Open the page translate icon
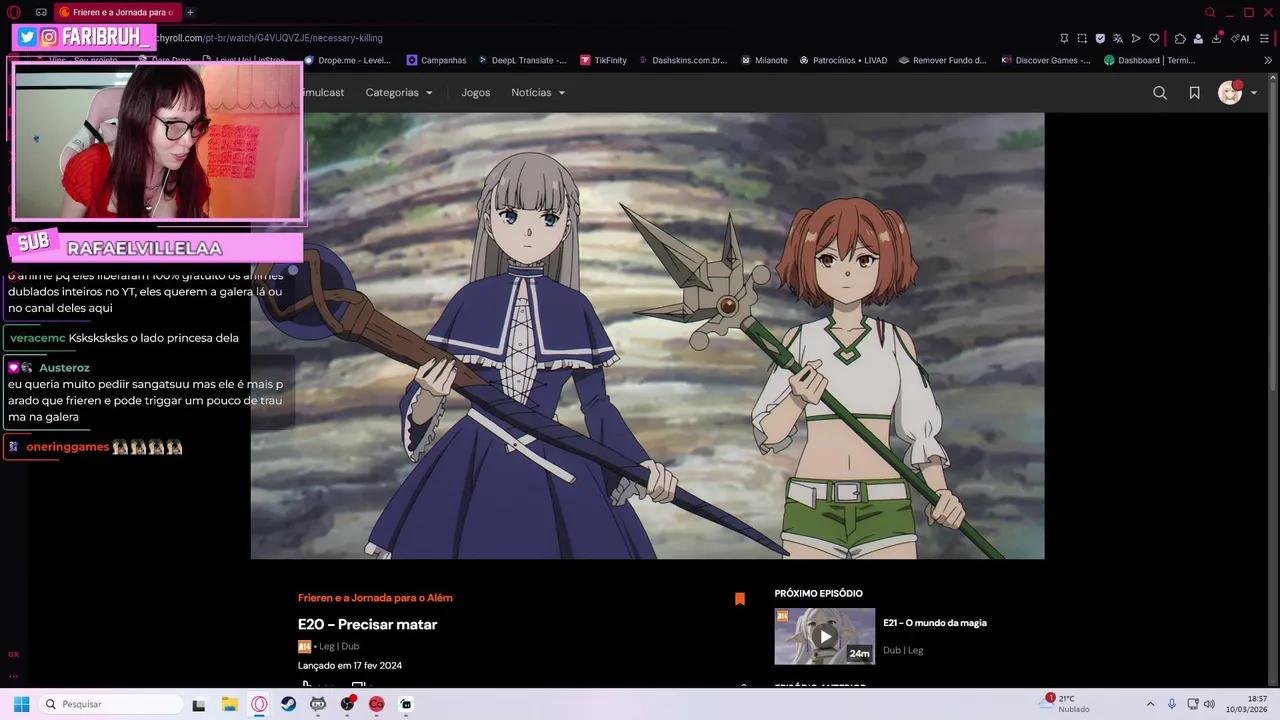The height and width of the screenshot is (720, 1280). (1118, 38)
